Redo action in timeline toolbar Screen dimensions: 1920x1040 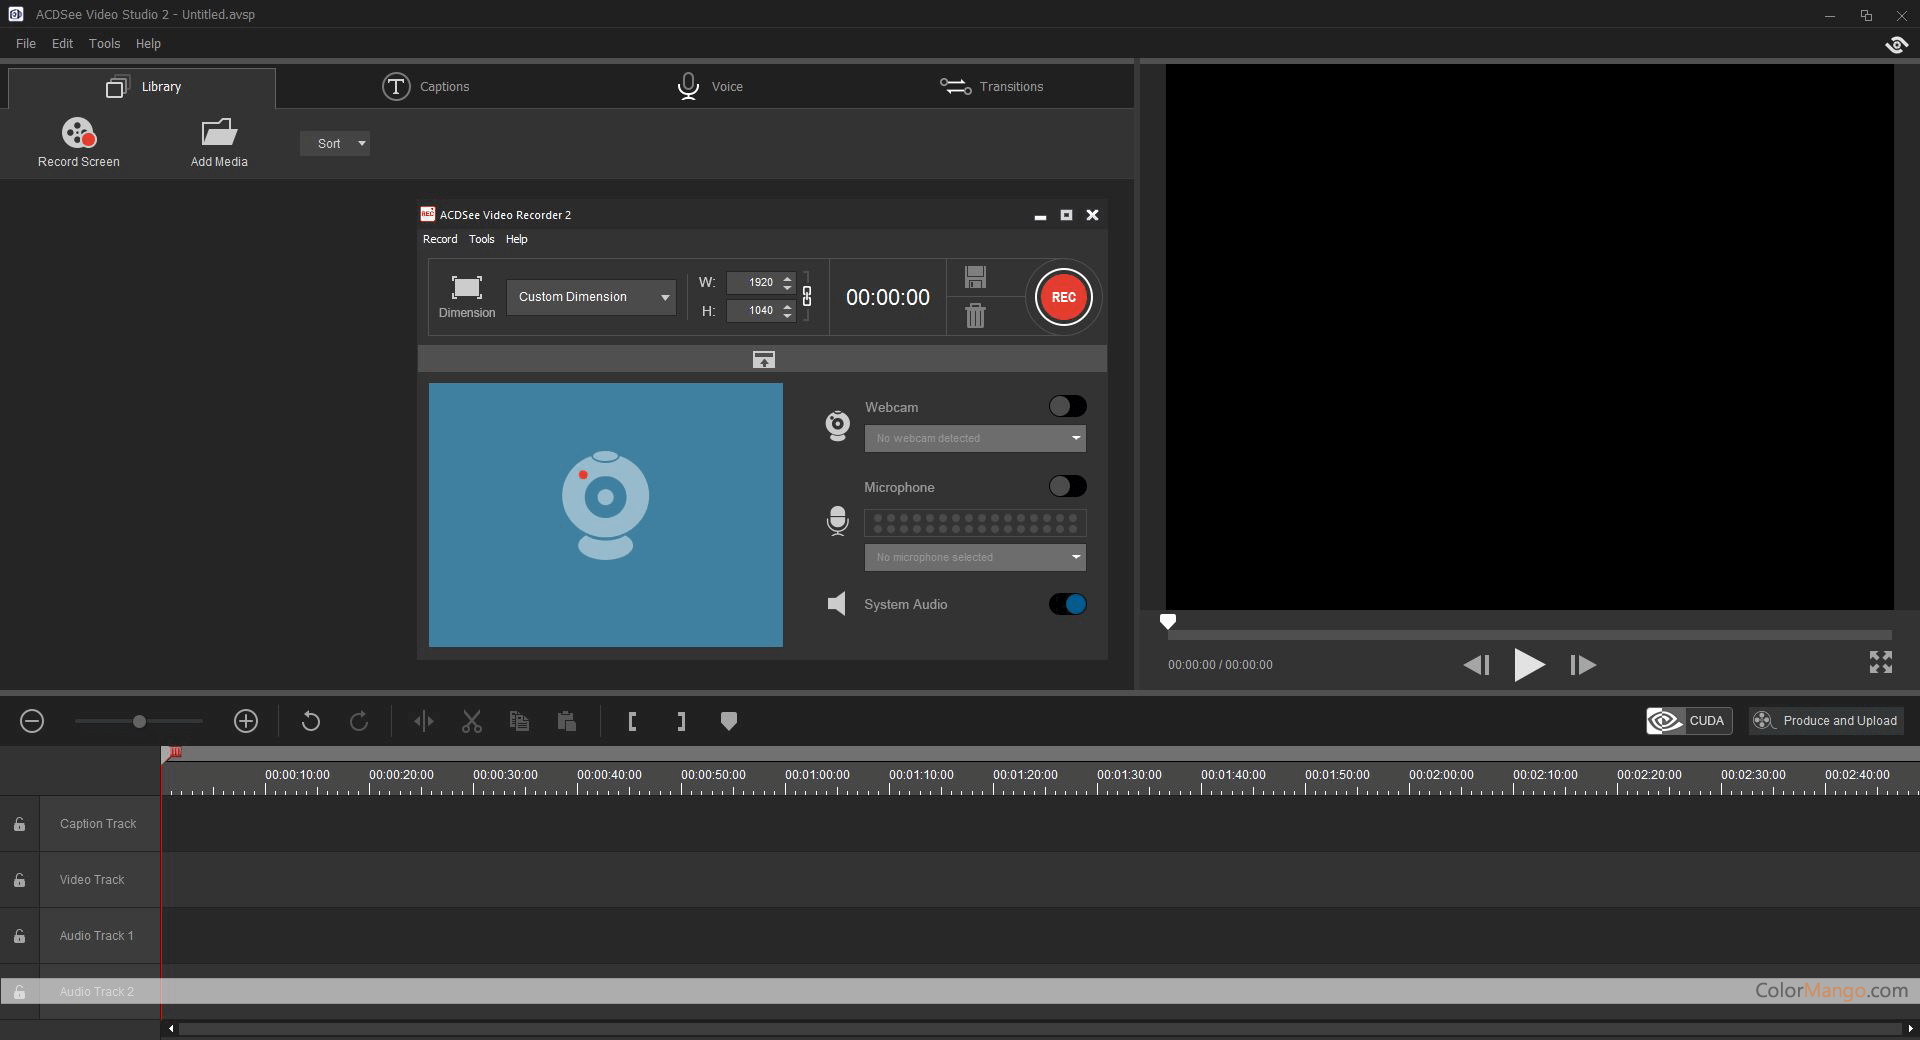click(x=359, y=721)
